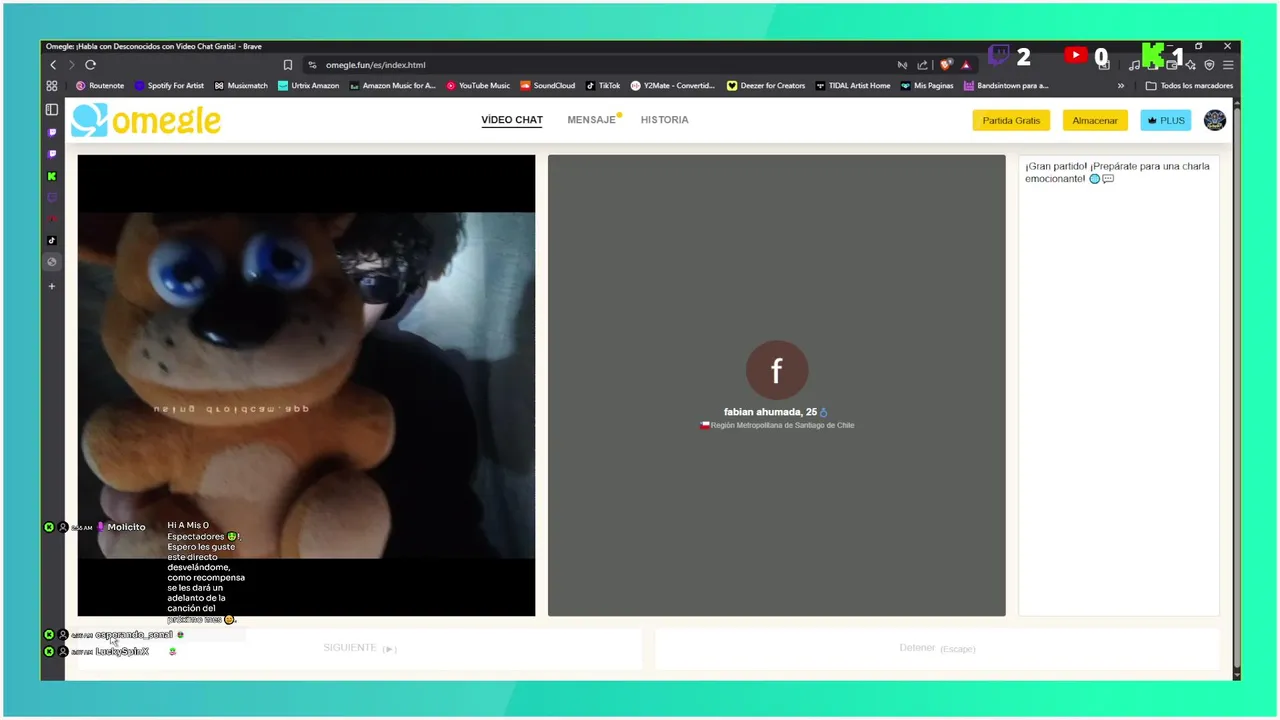The image size is (1280, 720).
Task: Open the Spotify For Artist bookmark
Action: pos(169,86)
